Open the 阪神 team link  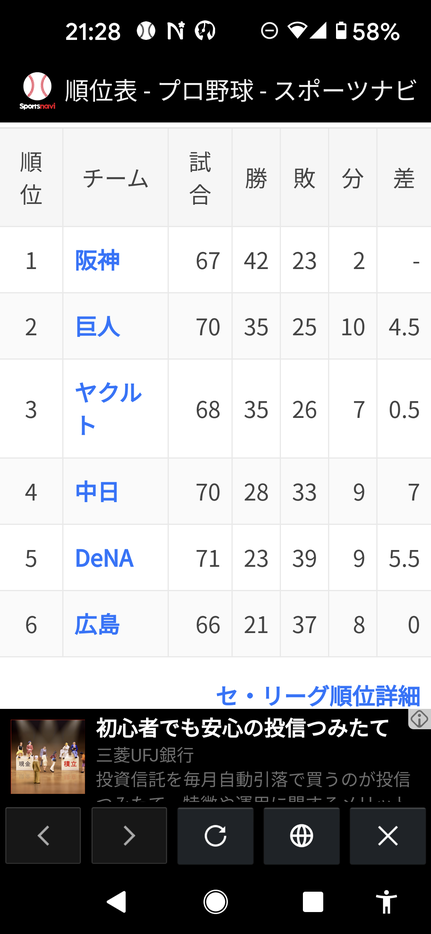pos(97,260)
